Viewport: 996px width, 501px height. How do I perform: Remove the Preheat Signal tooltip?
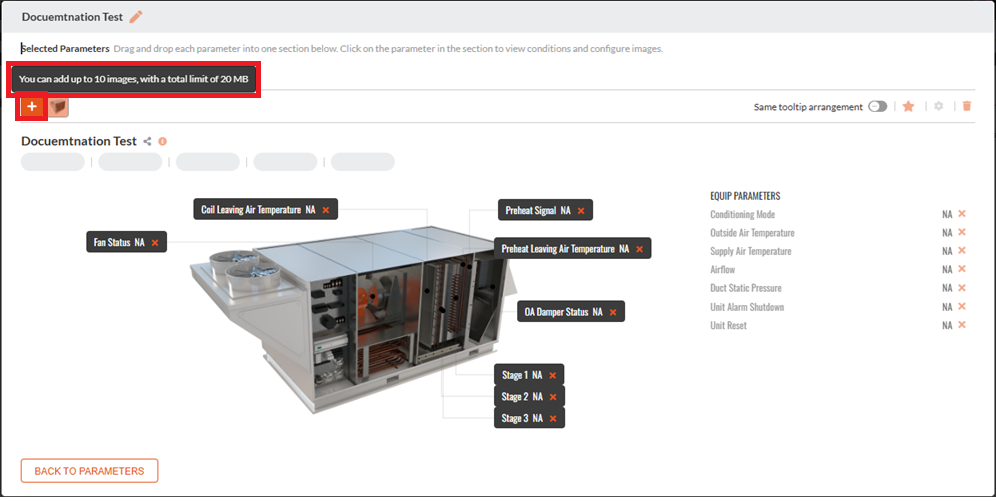tap(581, 210)
